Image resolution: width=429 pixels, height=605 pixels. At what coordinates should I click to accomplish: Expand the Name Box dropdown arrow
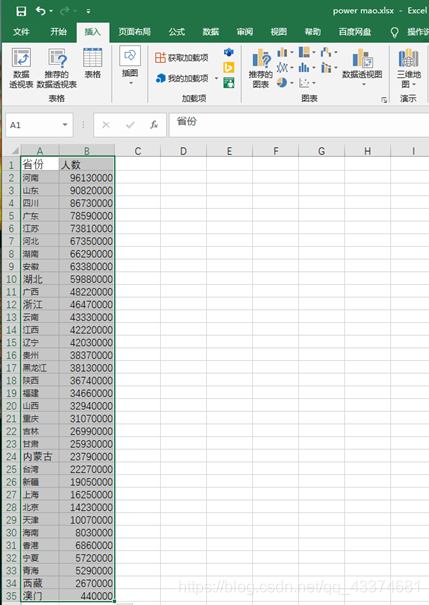point(65,125)
